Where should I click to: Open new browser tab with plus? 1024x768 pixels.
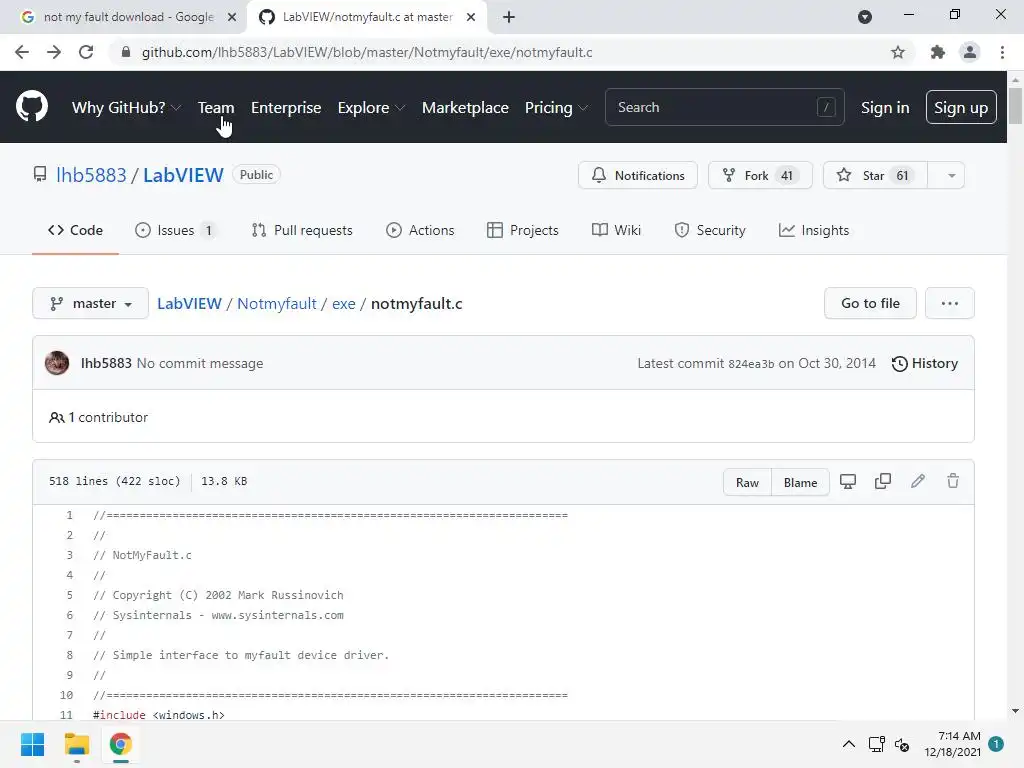click(509, 17)
